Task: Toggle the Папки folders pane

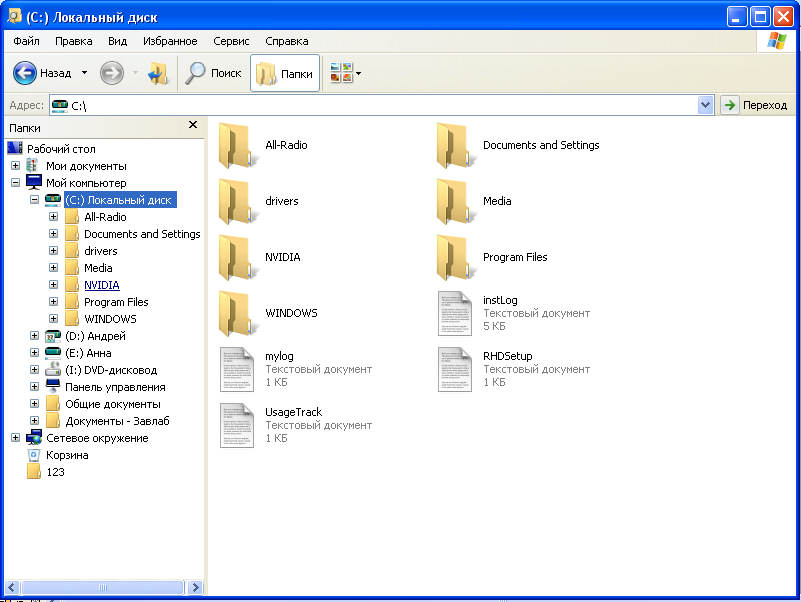Action: point(285,74)
